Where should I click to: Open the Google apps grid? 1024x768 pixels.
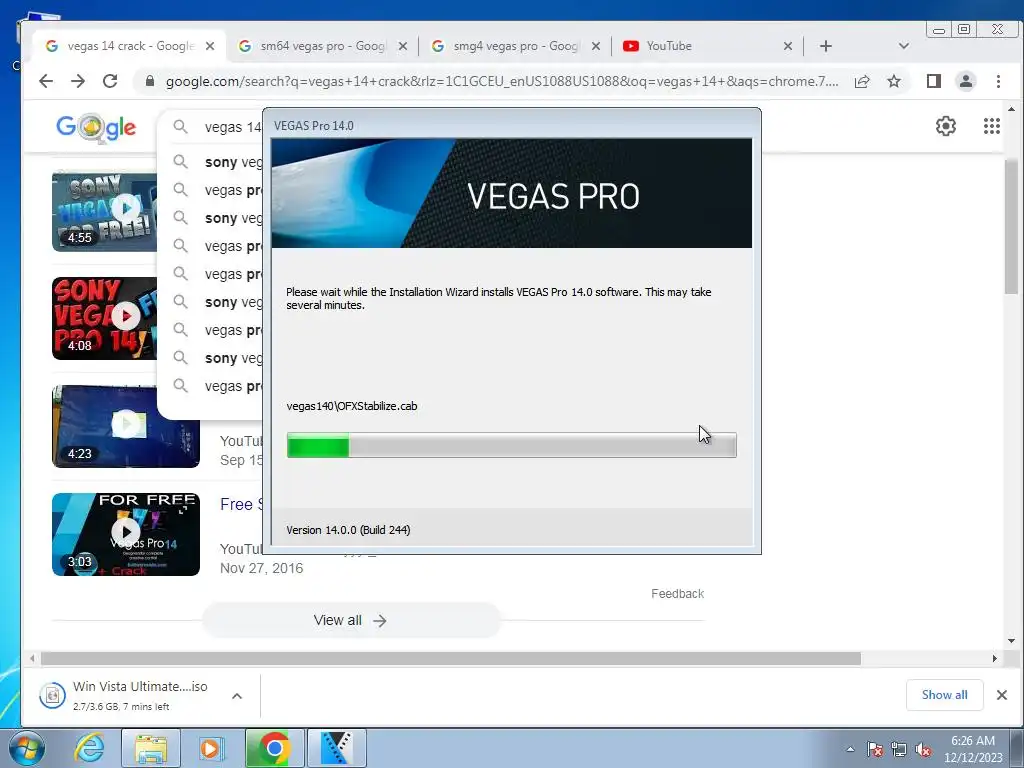(x=992, y=125)
